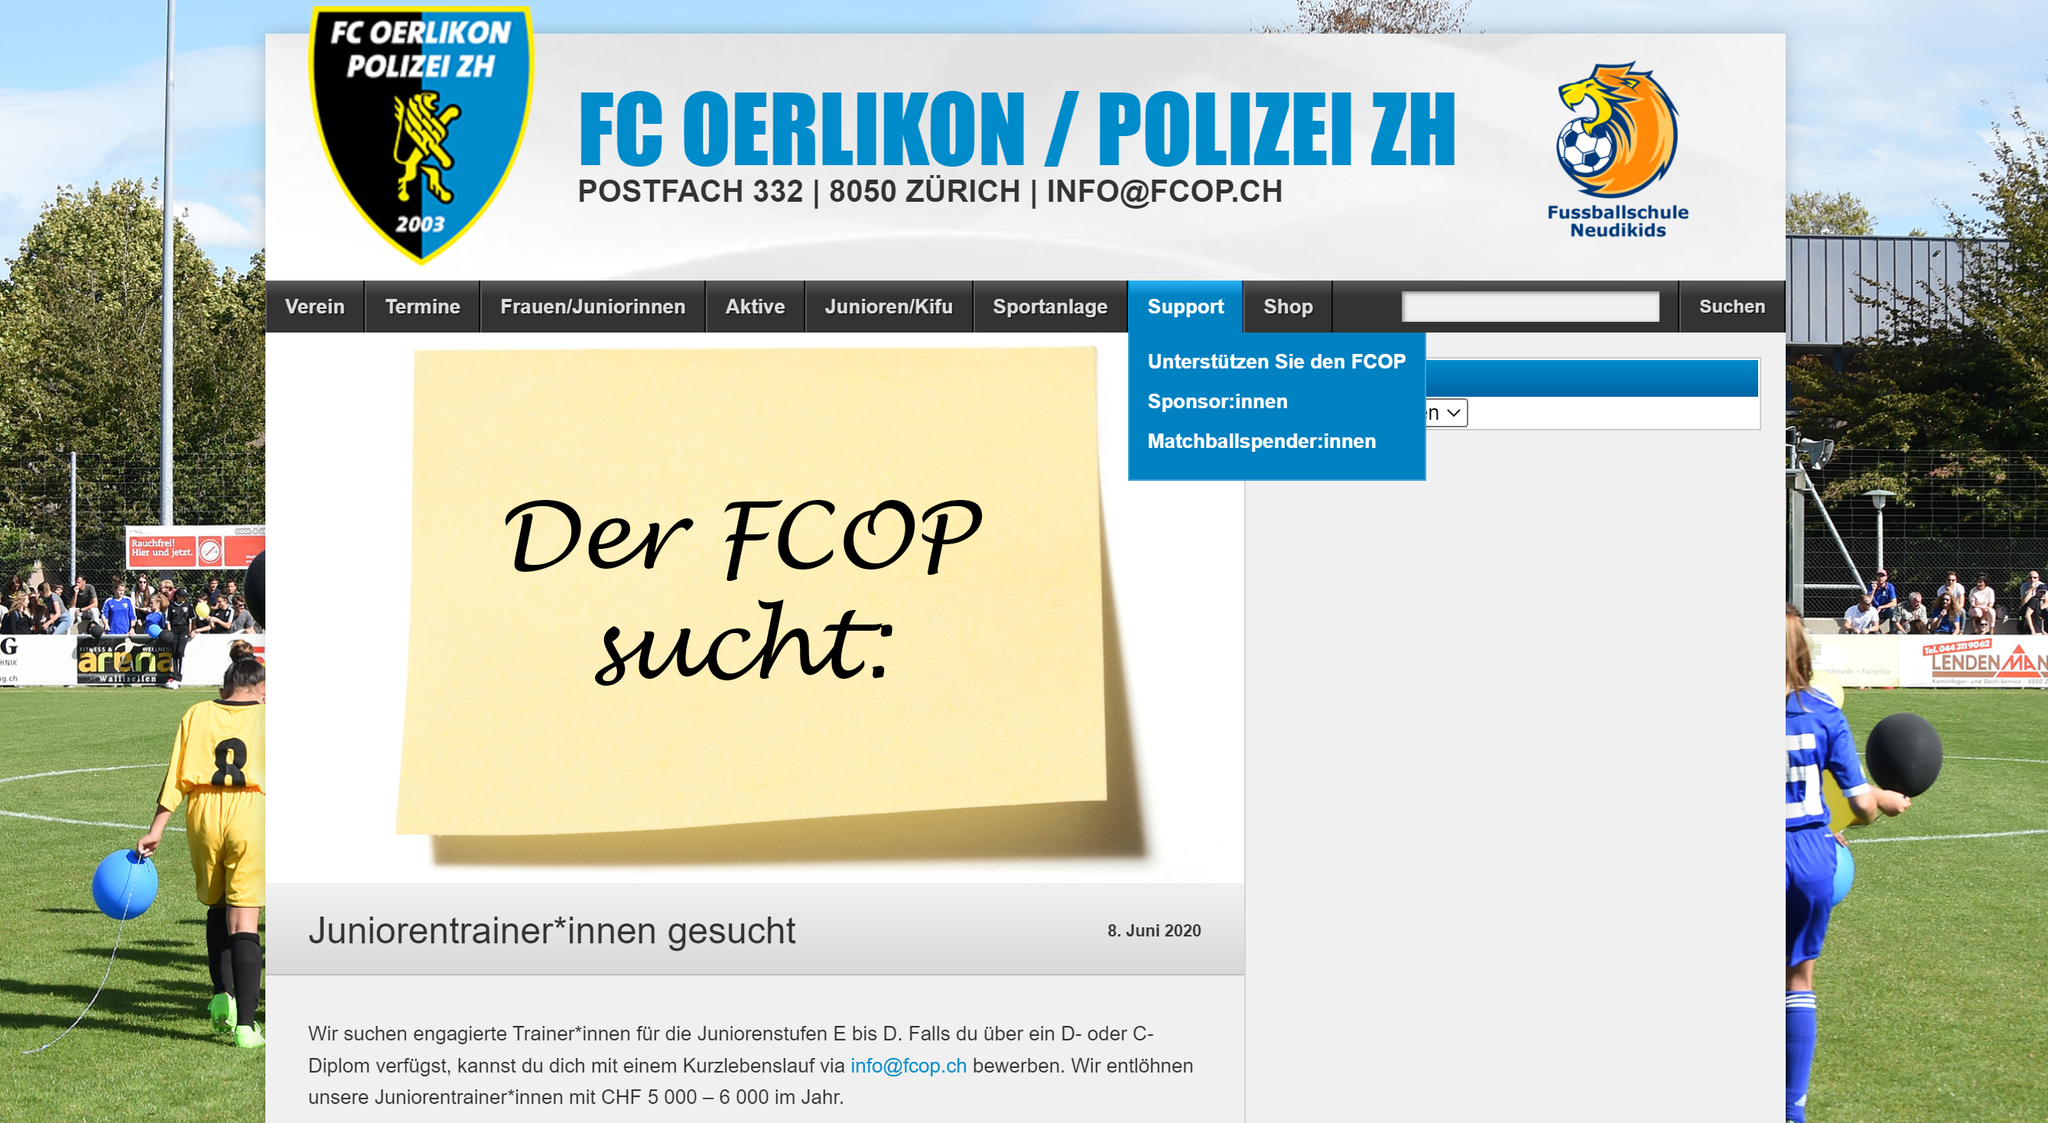Image resolution: width=2048 pixels, height=1123 pixels.
Task: Select the Sportanlage navigation item
Action: pyautogui.click(x=1050, y=307)
